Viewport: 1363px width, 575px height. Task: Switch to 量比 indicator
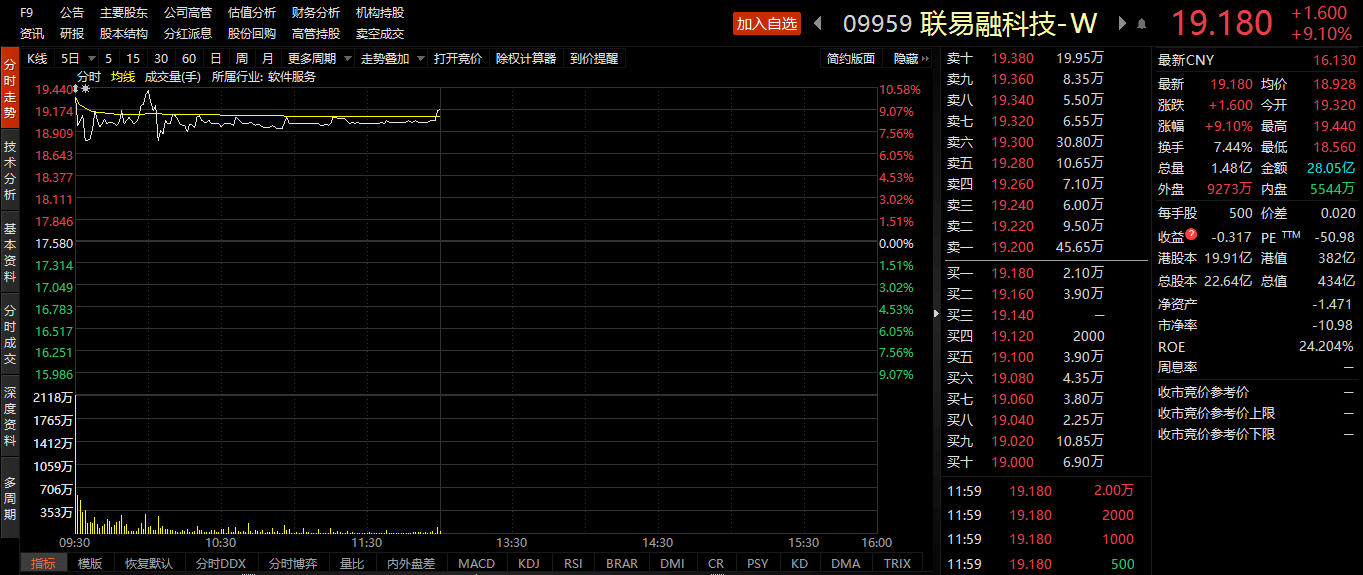click(352, 563)
